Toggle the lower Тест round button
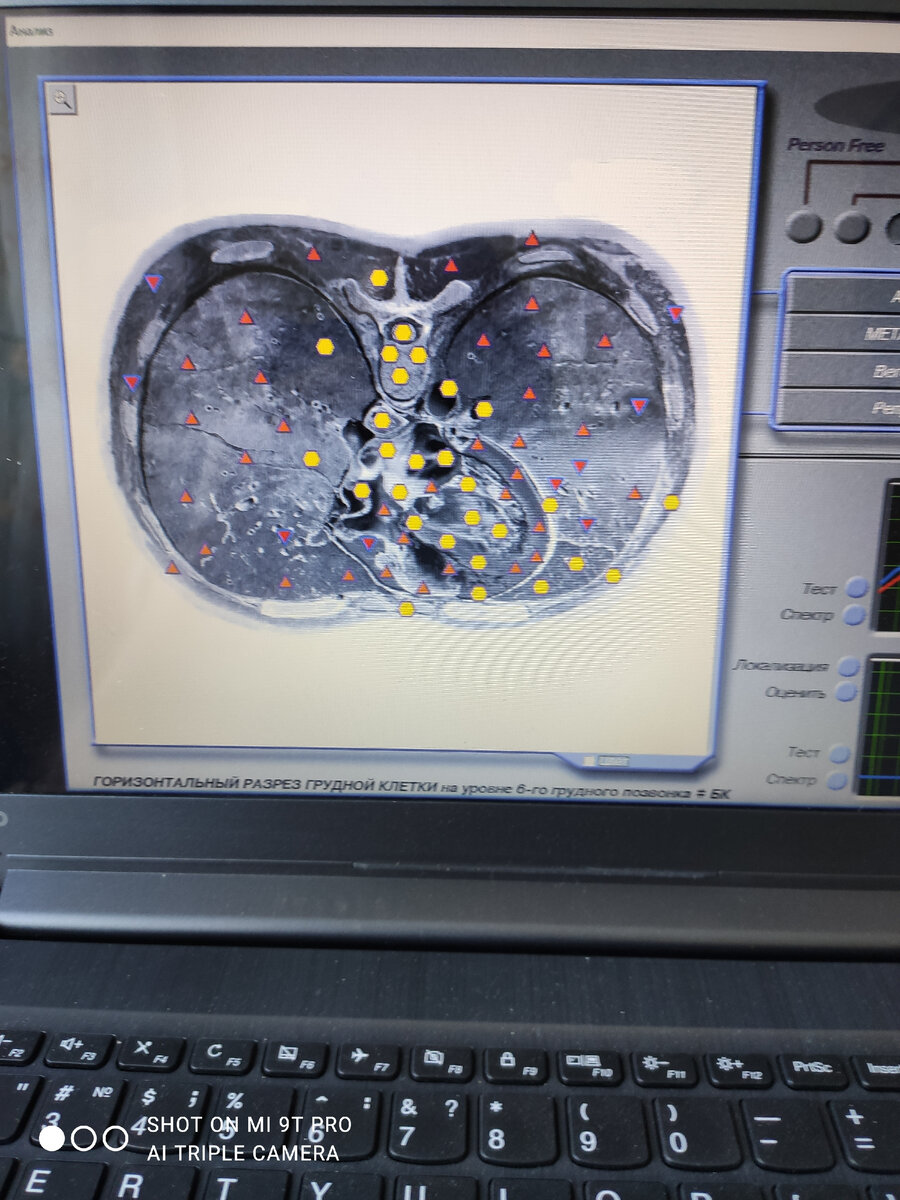 tap(840, 753)
